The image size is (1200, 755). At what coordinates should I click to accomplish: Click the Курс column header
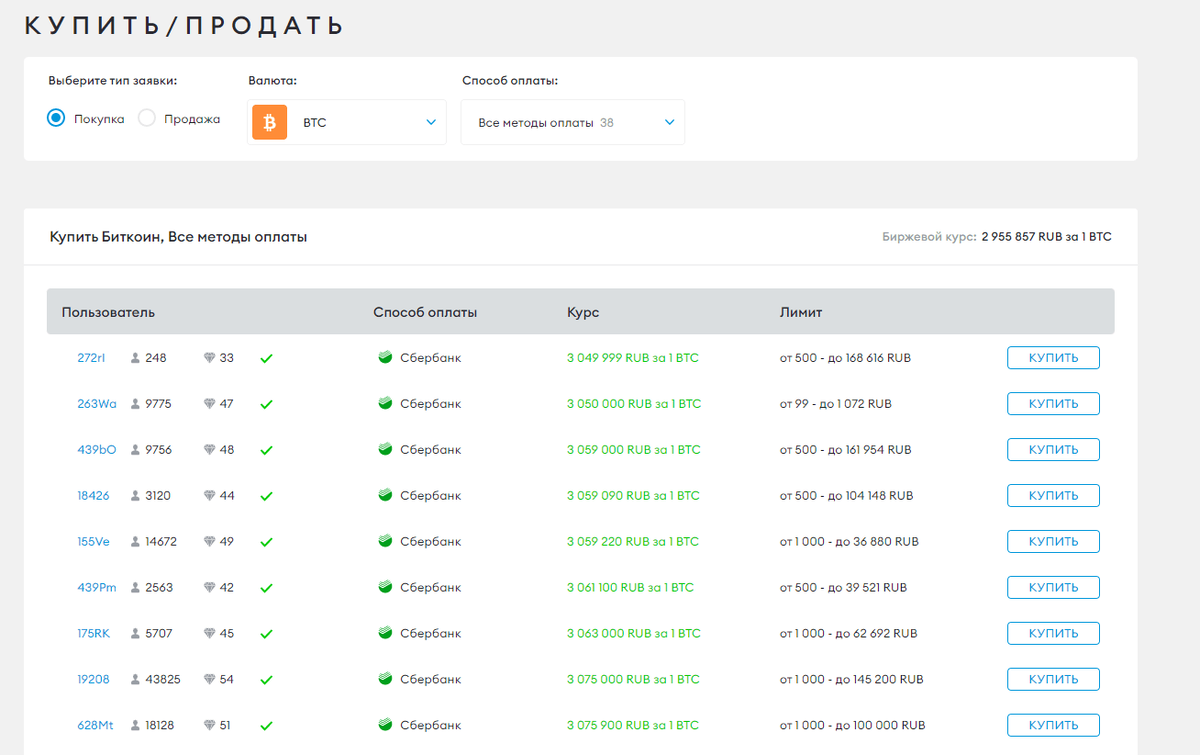pyautogui.click(x=583, y=312)
